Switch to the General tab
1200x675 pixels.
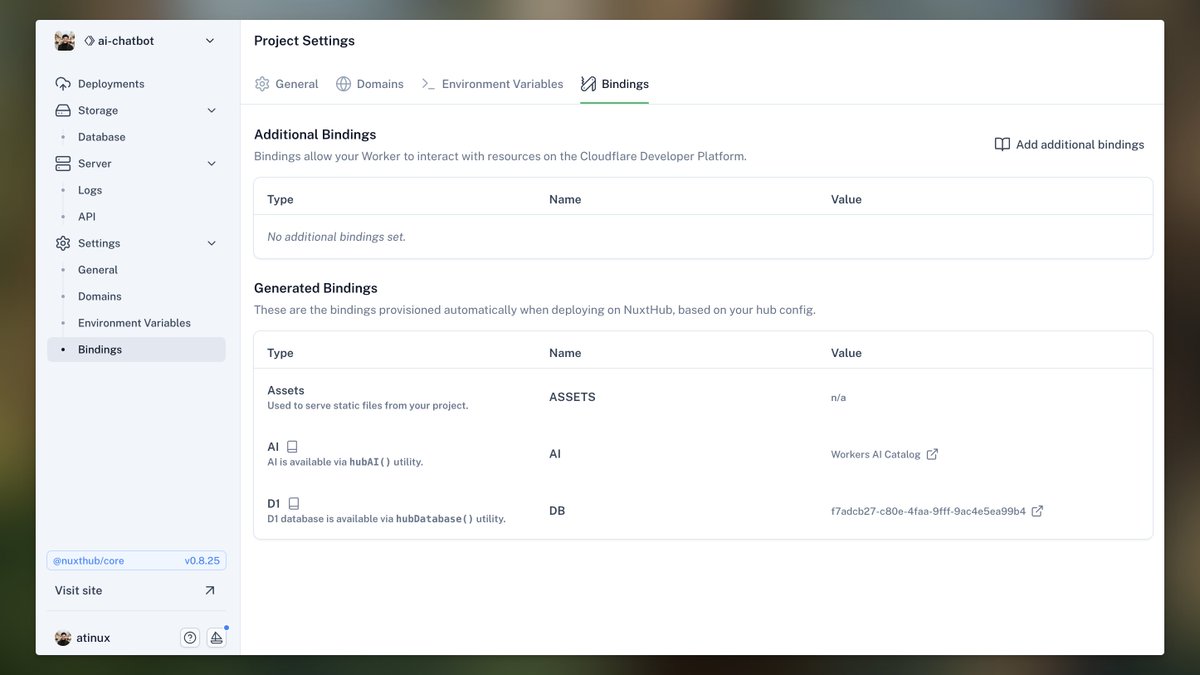(x=286, y=84)
